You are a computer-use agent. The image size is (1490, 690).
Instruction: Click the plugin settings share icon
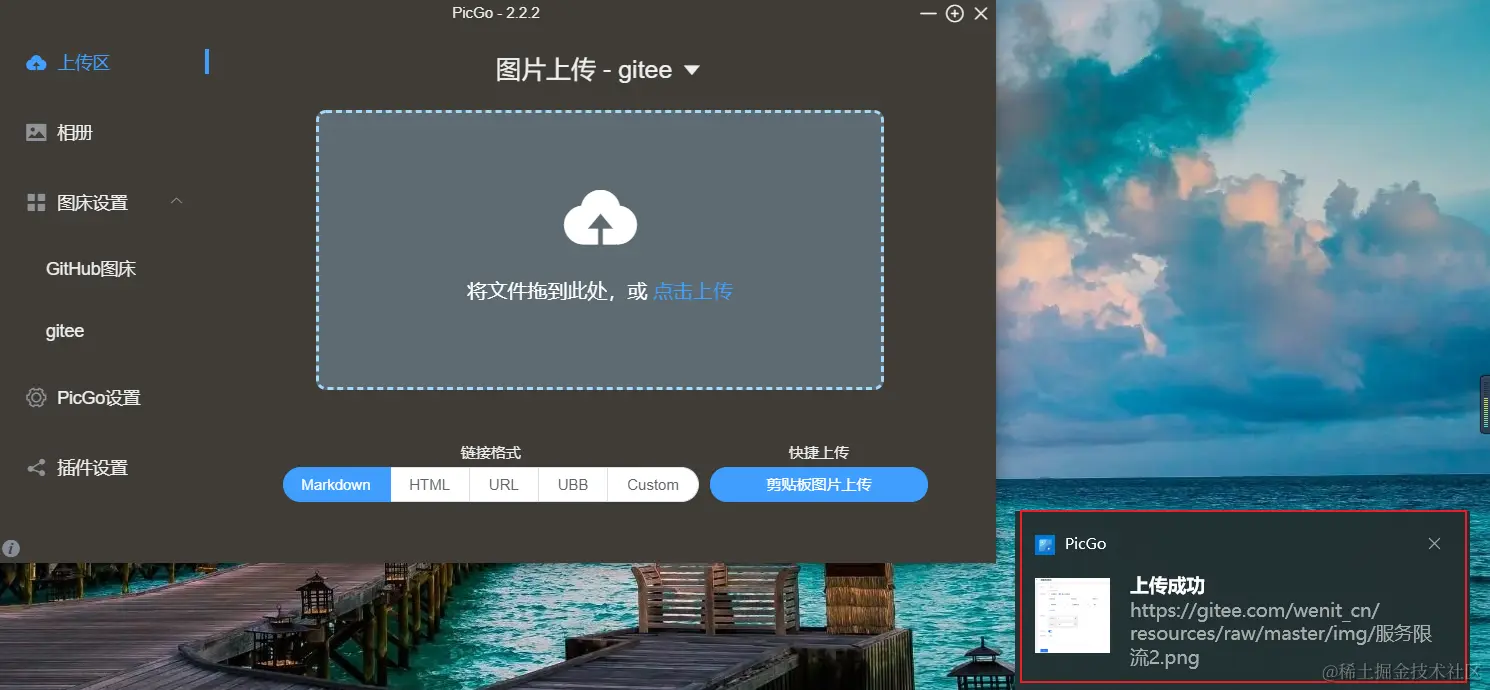(36, 468)
